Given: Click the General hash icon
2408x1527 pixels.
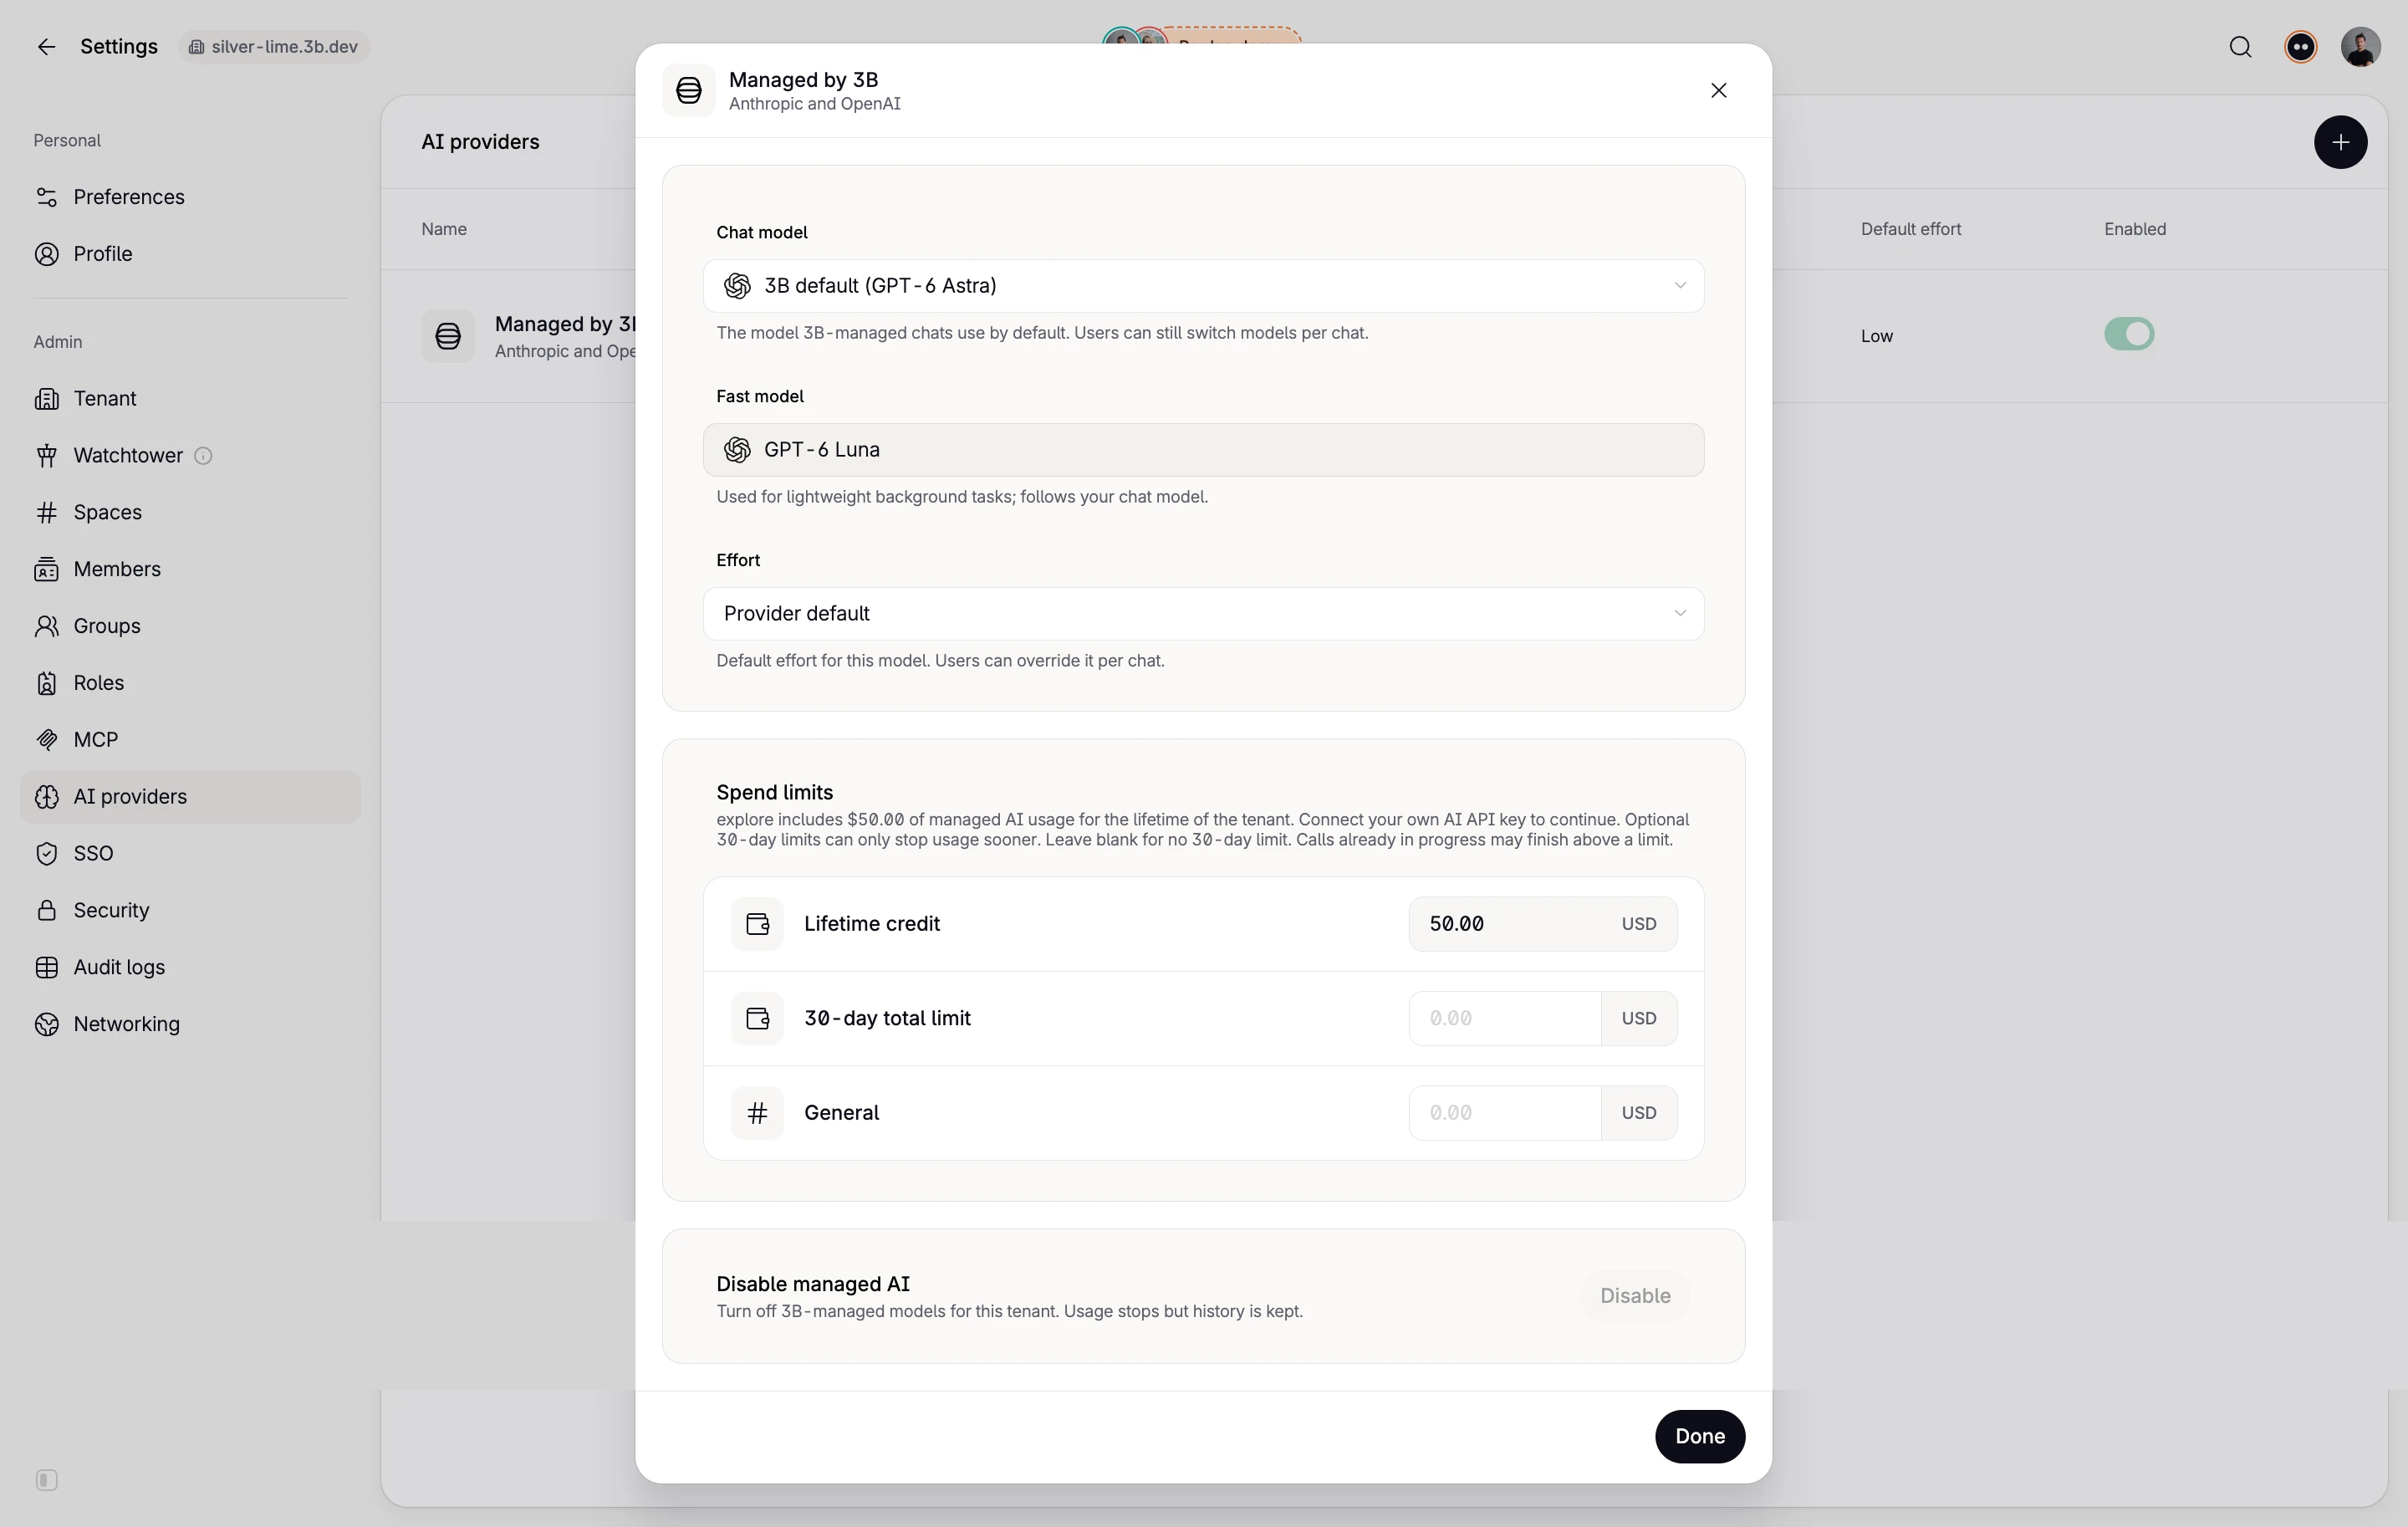Looking at the screenshot, I should (x=757, y=1113).
